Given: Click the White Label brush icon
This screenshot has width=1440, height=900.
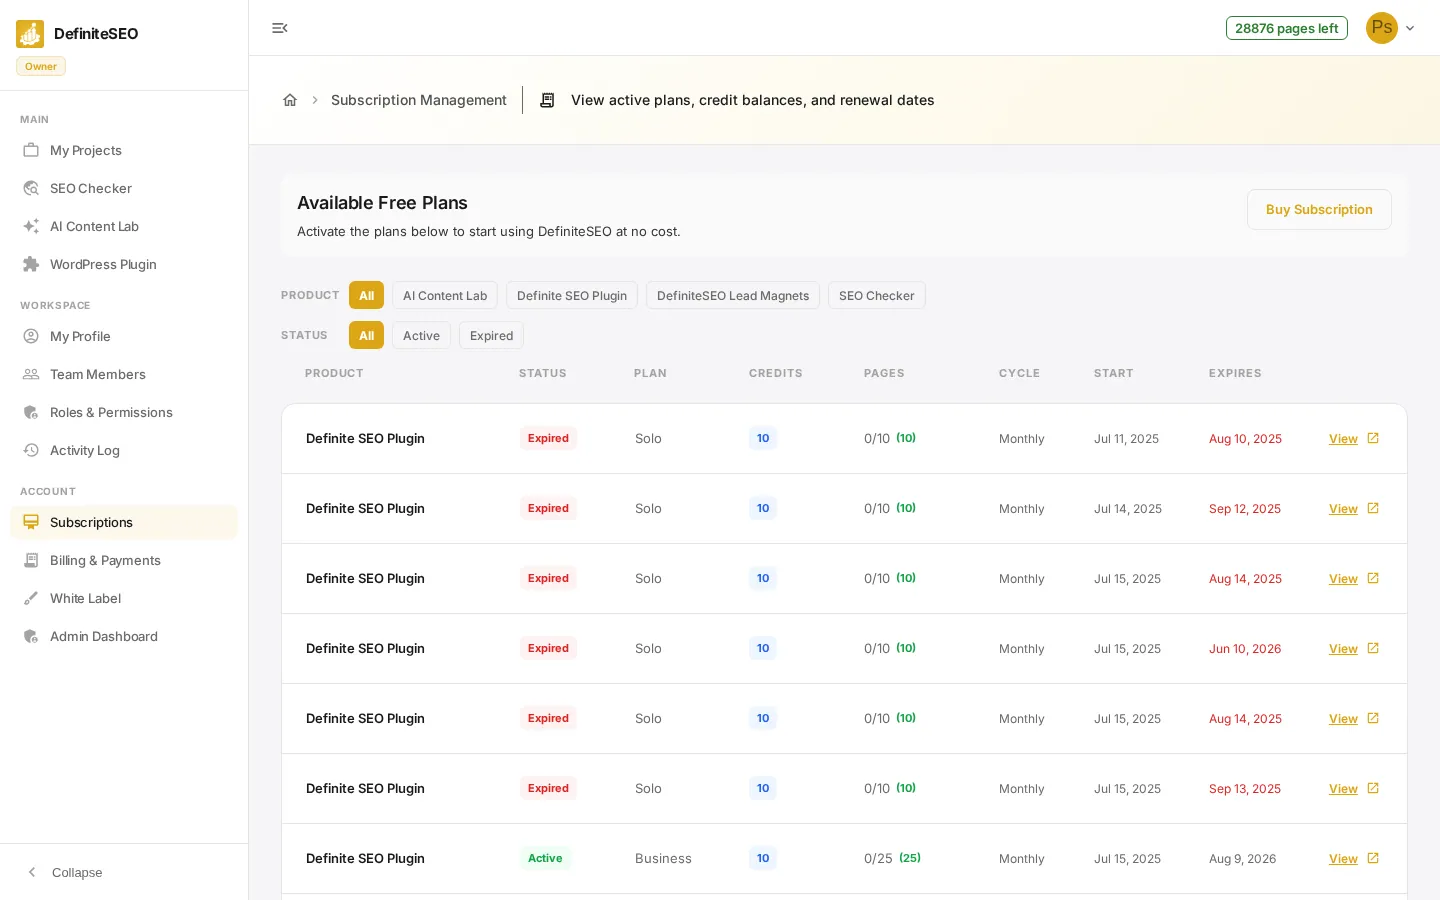Looking at the screenshot, I should pyautogui.click(x=31, y=598).
